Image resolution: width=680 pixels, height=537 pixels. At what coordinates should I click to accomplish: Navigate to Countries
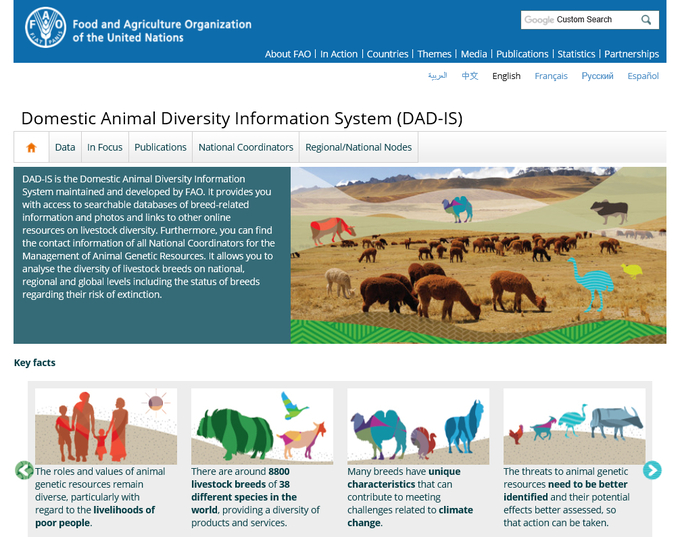tap(387, 54)
